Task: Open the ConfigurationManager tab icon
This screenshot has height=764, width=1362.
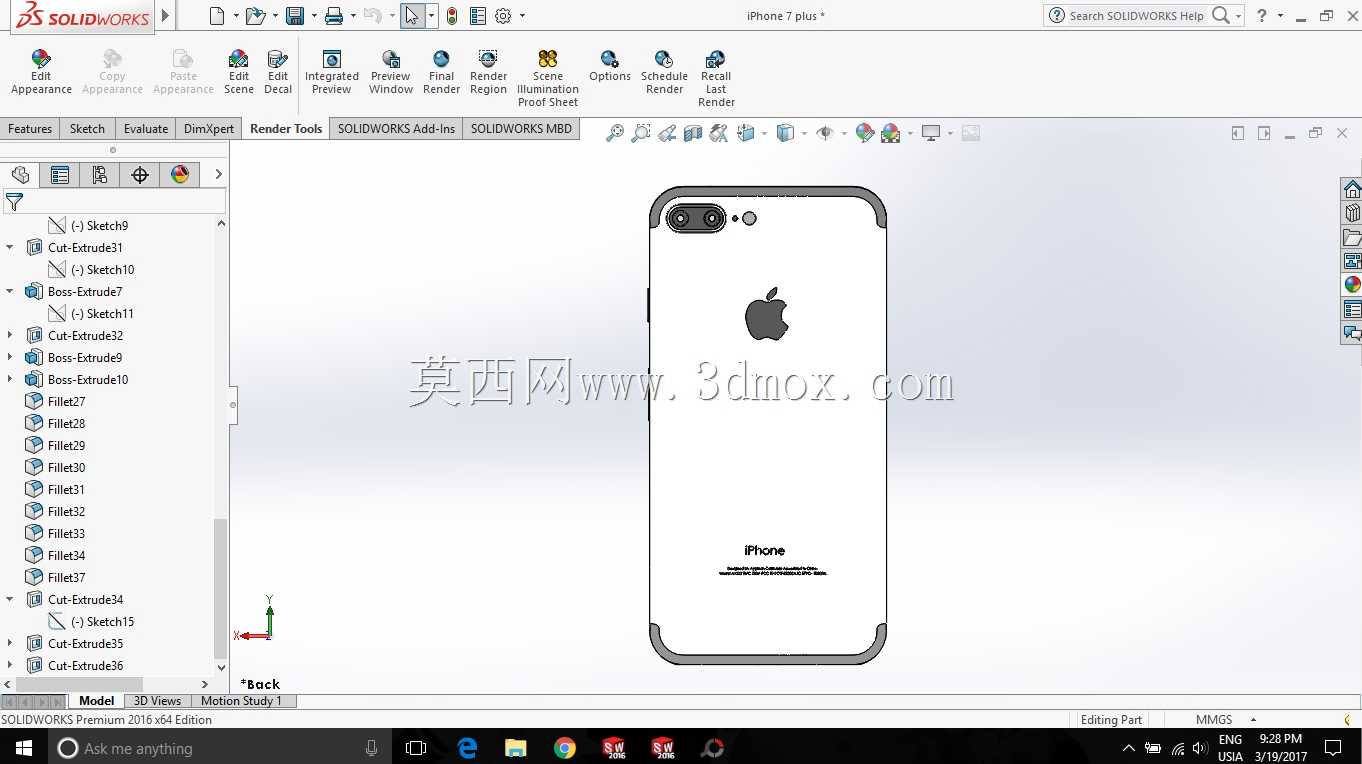Action: [x=100, y=175]
